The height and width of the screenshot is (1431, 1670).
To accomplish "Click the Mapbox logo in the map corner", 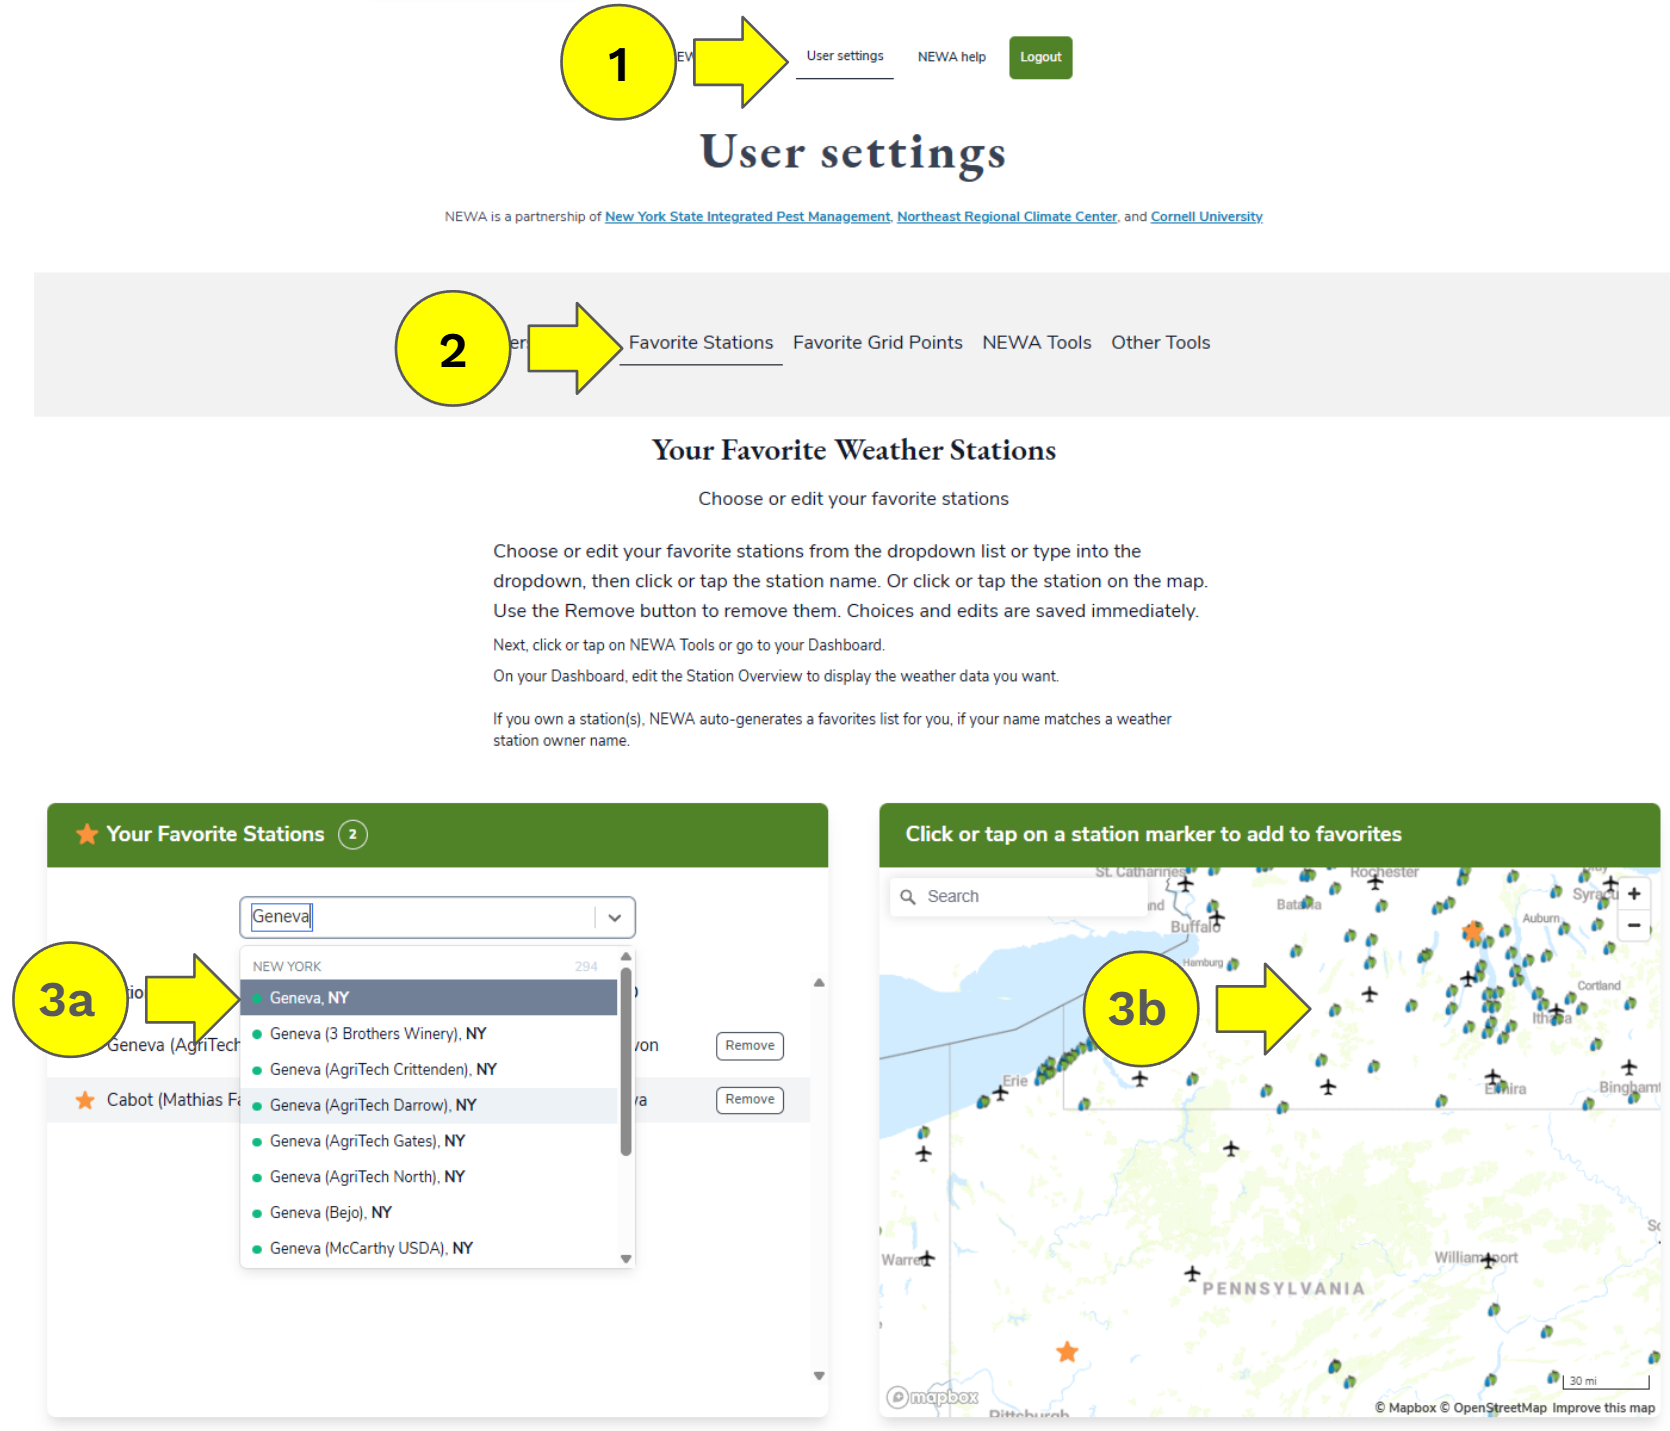I will [932, 1396].
